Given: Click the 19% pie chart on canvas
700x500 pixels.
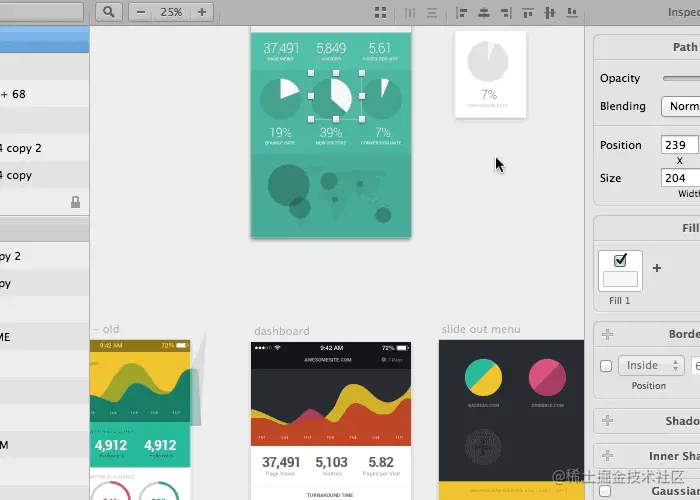Looking at the screenshot, I should (280, 99).
